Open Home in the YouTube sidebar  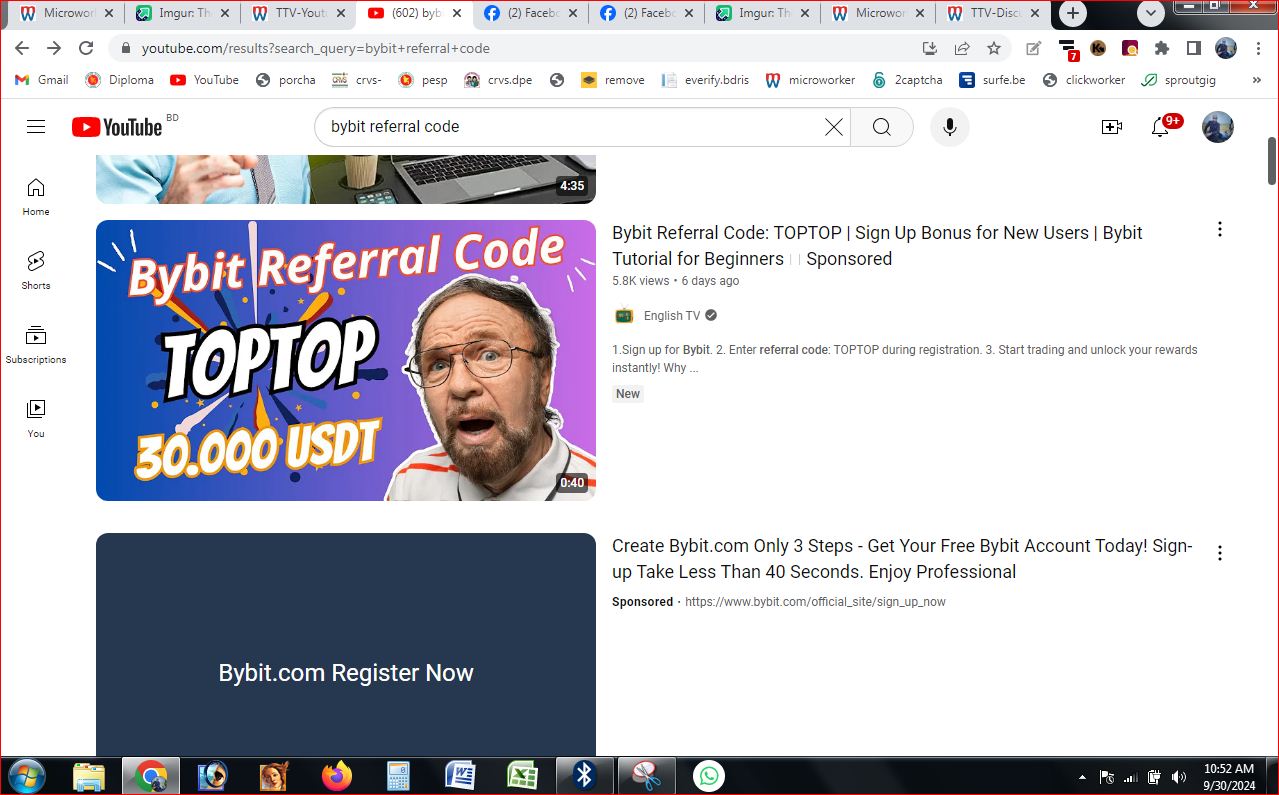click(36, 197)
